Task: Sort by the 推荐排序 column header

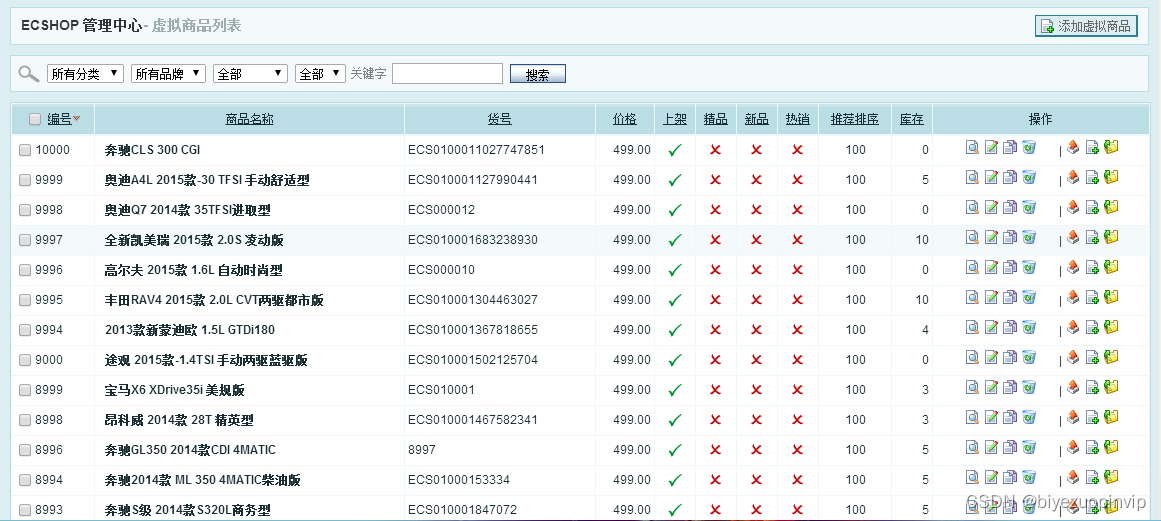Action: (x=854, y=119)
